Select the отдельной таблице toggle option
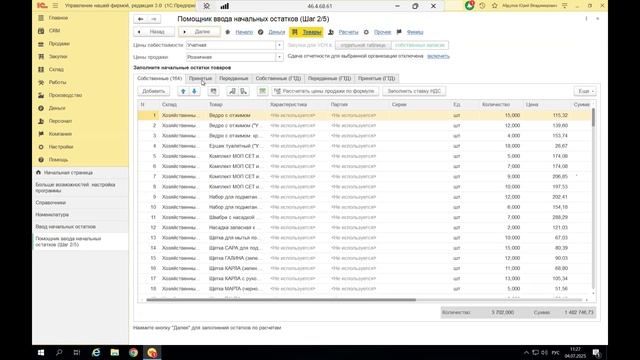Screen dimensions: 640x360 pos(363,45)
